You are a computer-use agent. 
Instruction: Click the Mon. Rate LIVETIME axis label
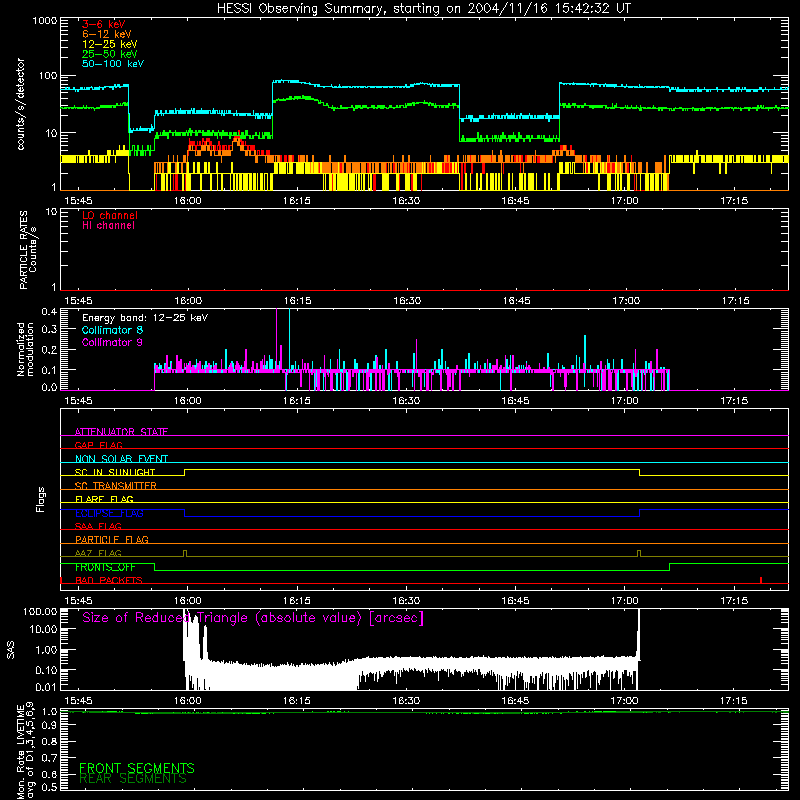coord(26,753)
